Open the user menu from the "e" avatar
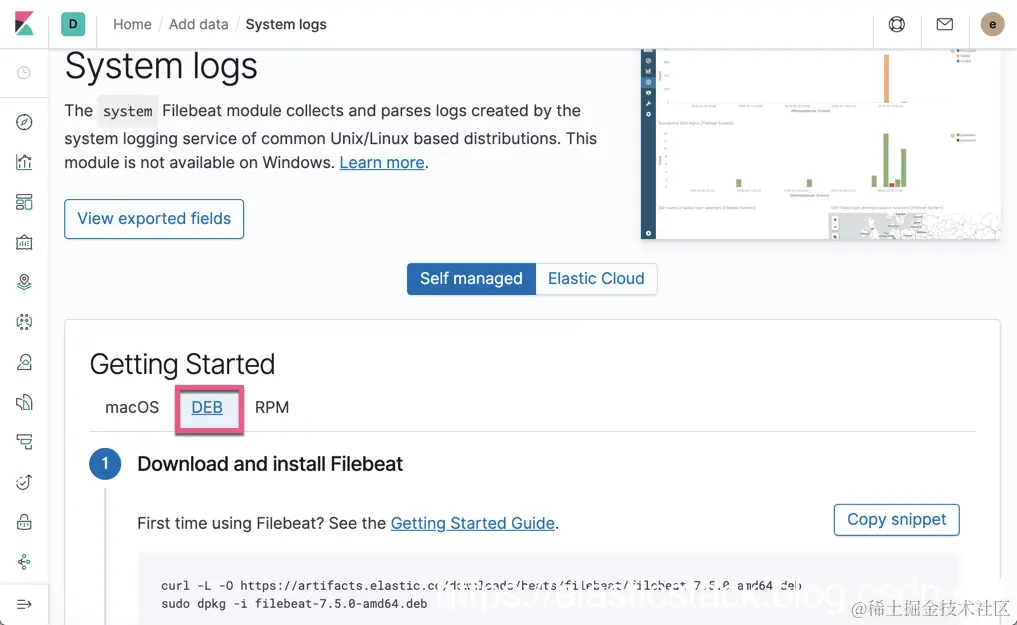The height and width of the screenshot is (625, 1017). tap(992, 24)
